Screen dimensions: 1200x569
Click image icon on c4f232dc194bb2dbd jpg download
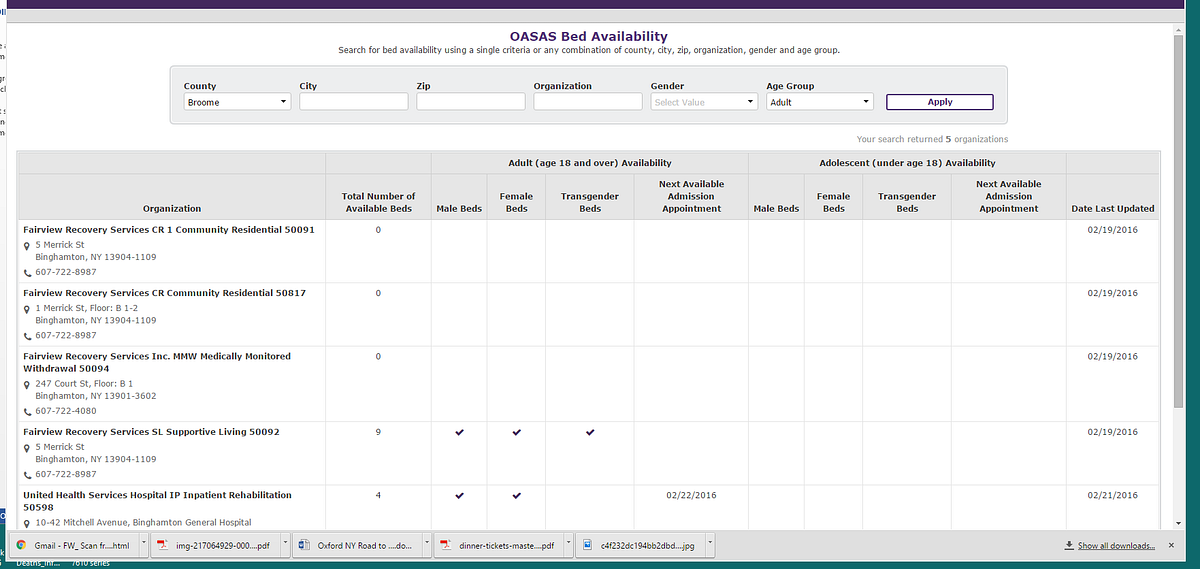click(588, 546)
